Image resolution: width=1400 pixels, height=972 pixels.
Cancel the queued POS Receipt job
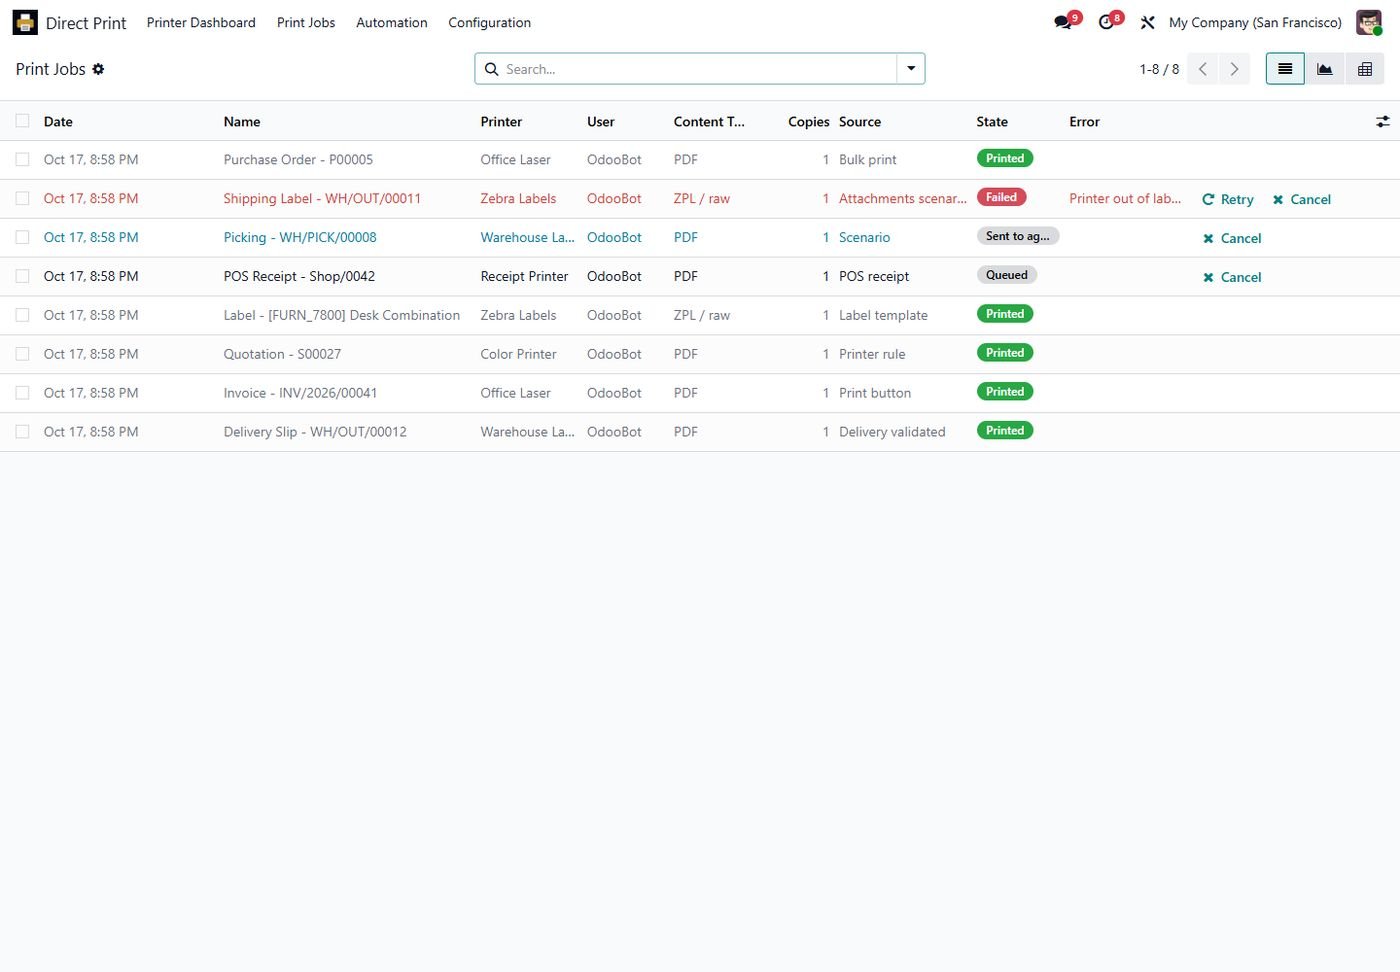1232,277
